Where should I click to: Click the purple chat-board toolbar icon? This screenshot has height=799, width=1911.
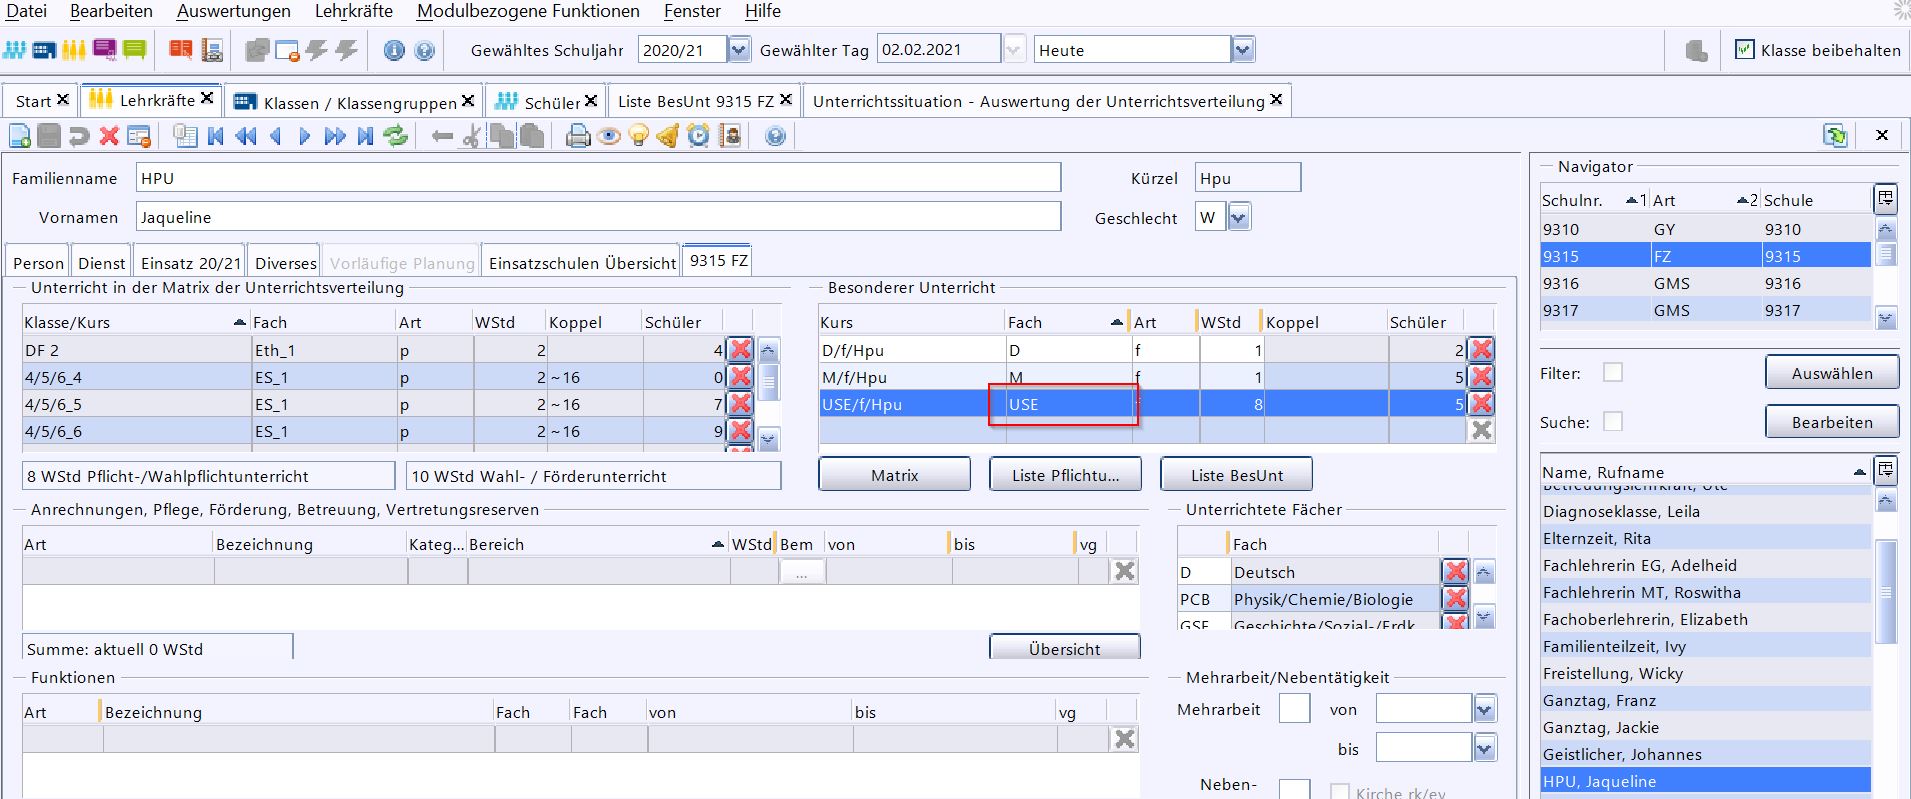(104, 50)
